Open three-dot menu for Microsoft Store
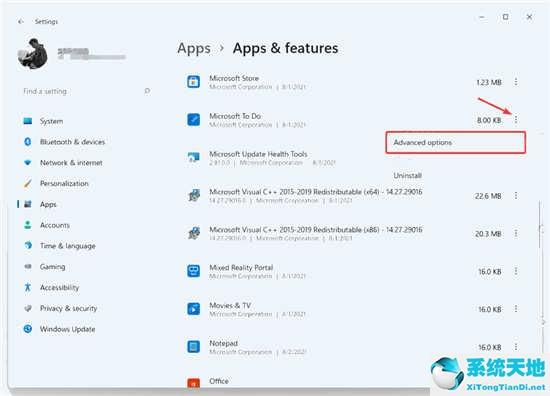 516,82
